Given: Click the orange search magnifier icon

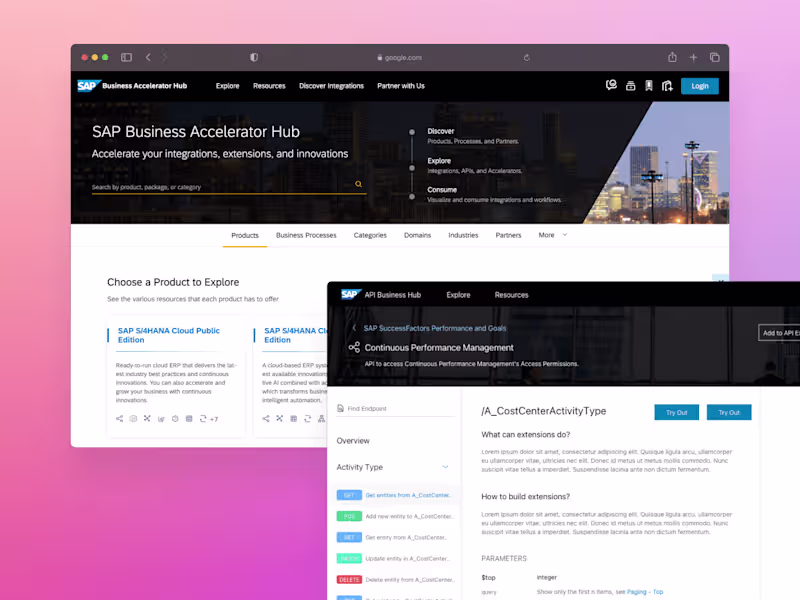Looking at the screenshot, I should coord(359,184).
